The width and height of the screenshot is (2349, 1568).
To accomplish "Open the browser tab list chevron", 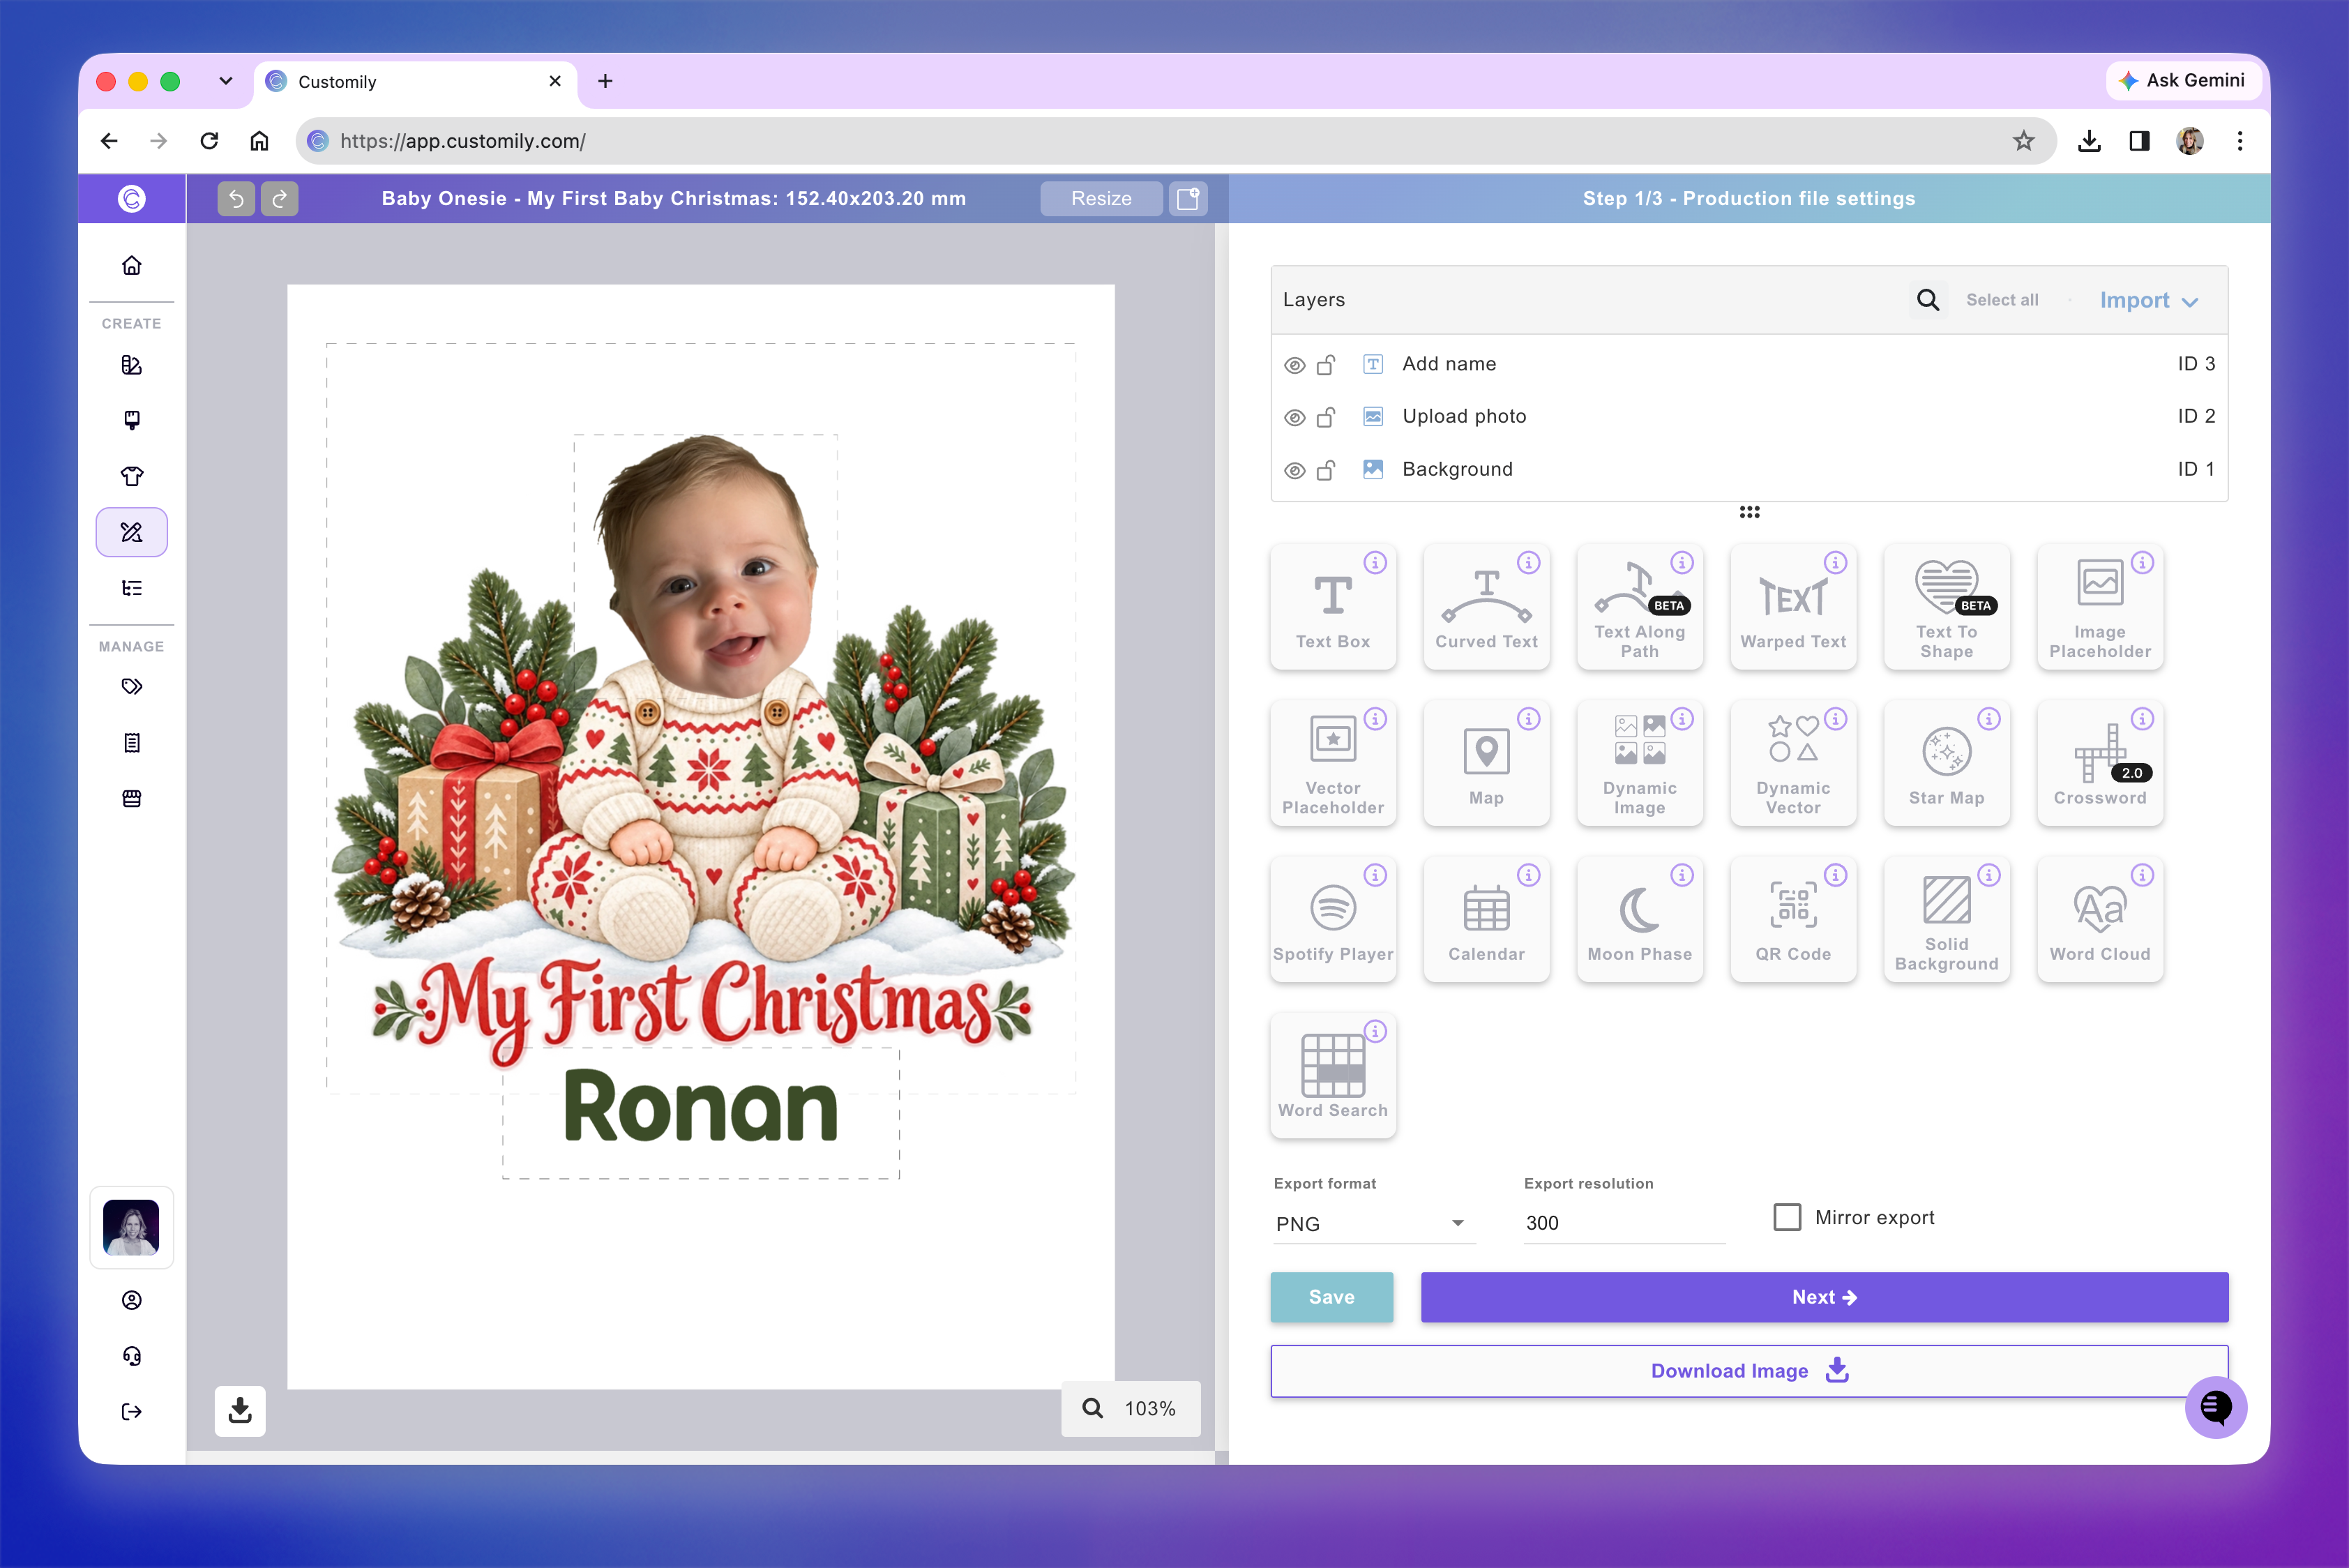I will click(226, 81).
